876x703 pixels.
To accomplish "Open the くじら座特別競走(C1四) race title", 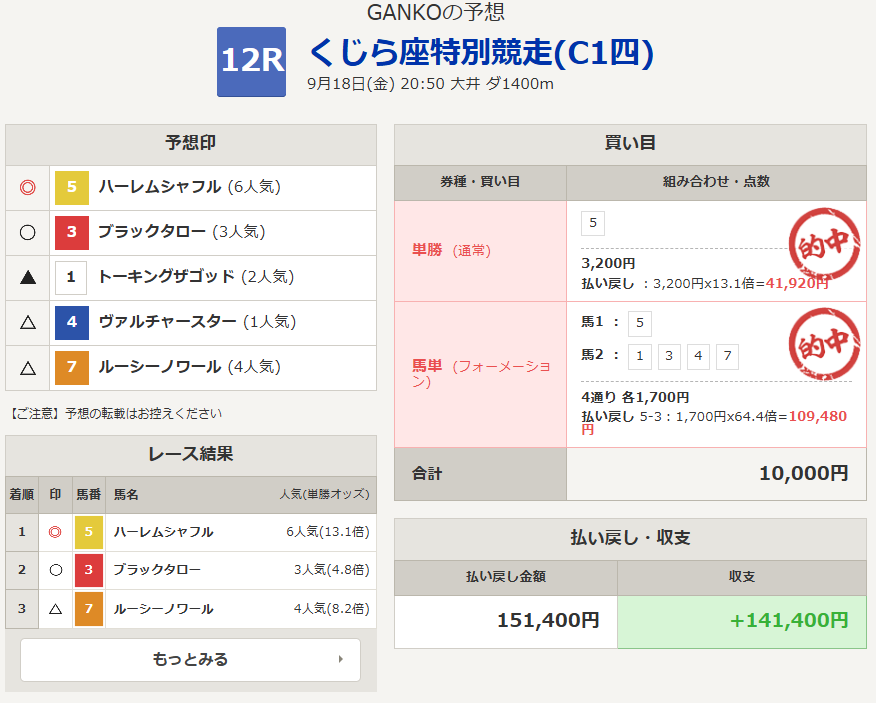I will 481,53.
